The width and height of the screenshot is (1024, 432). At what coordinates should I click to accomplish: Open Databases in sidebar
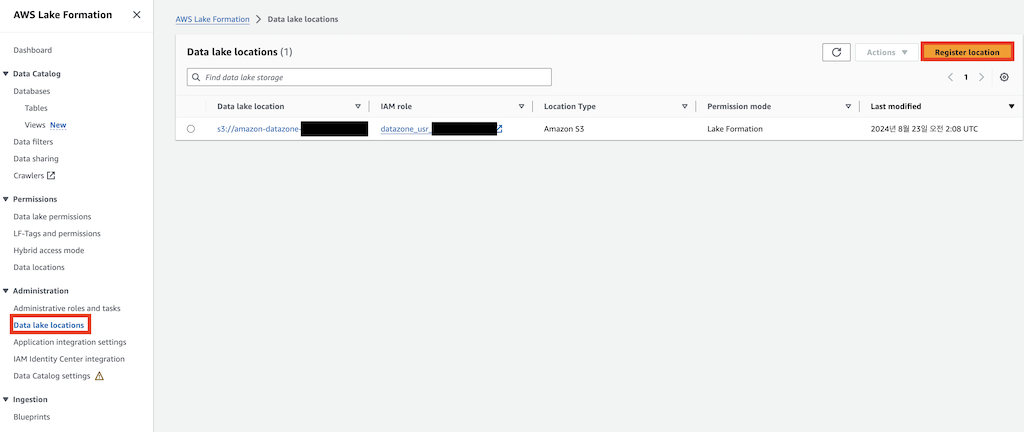coord(31,91)
